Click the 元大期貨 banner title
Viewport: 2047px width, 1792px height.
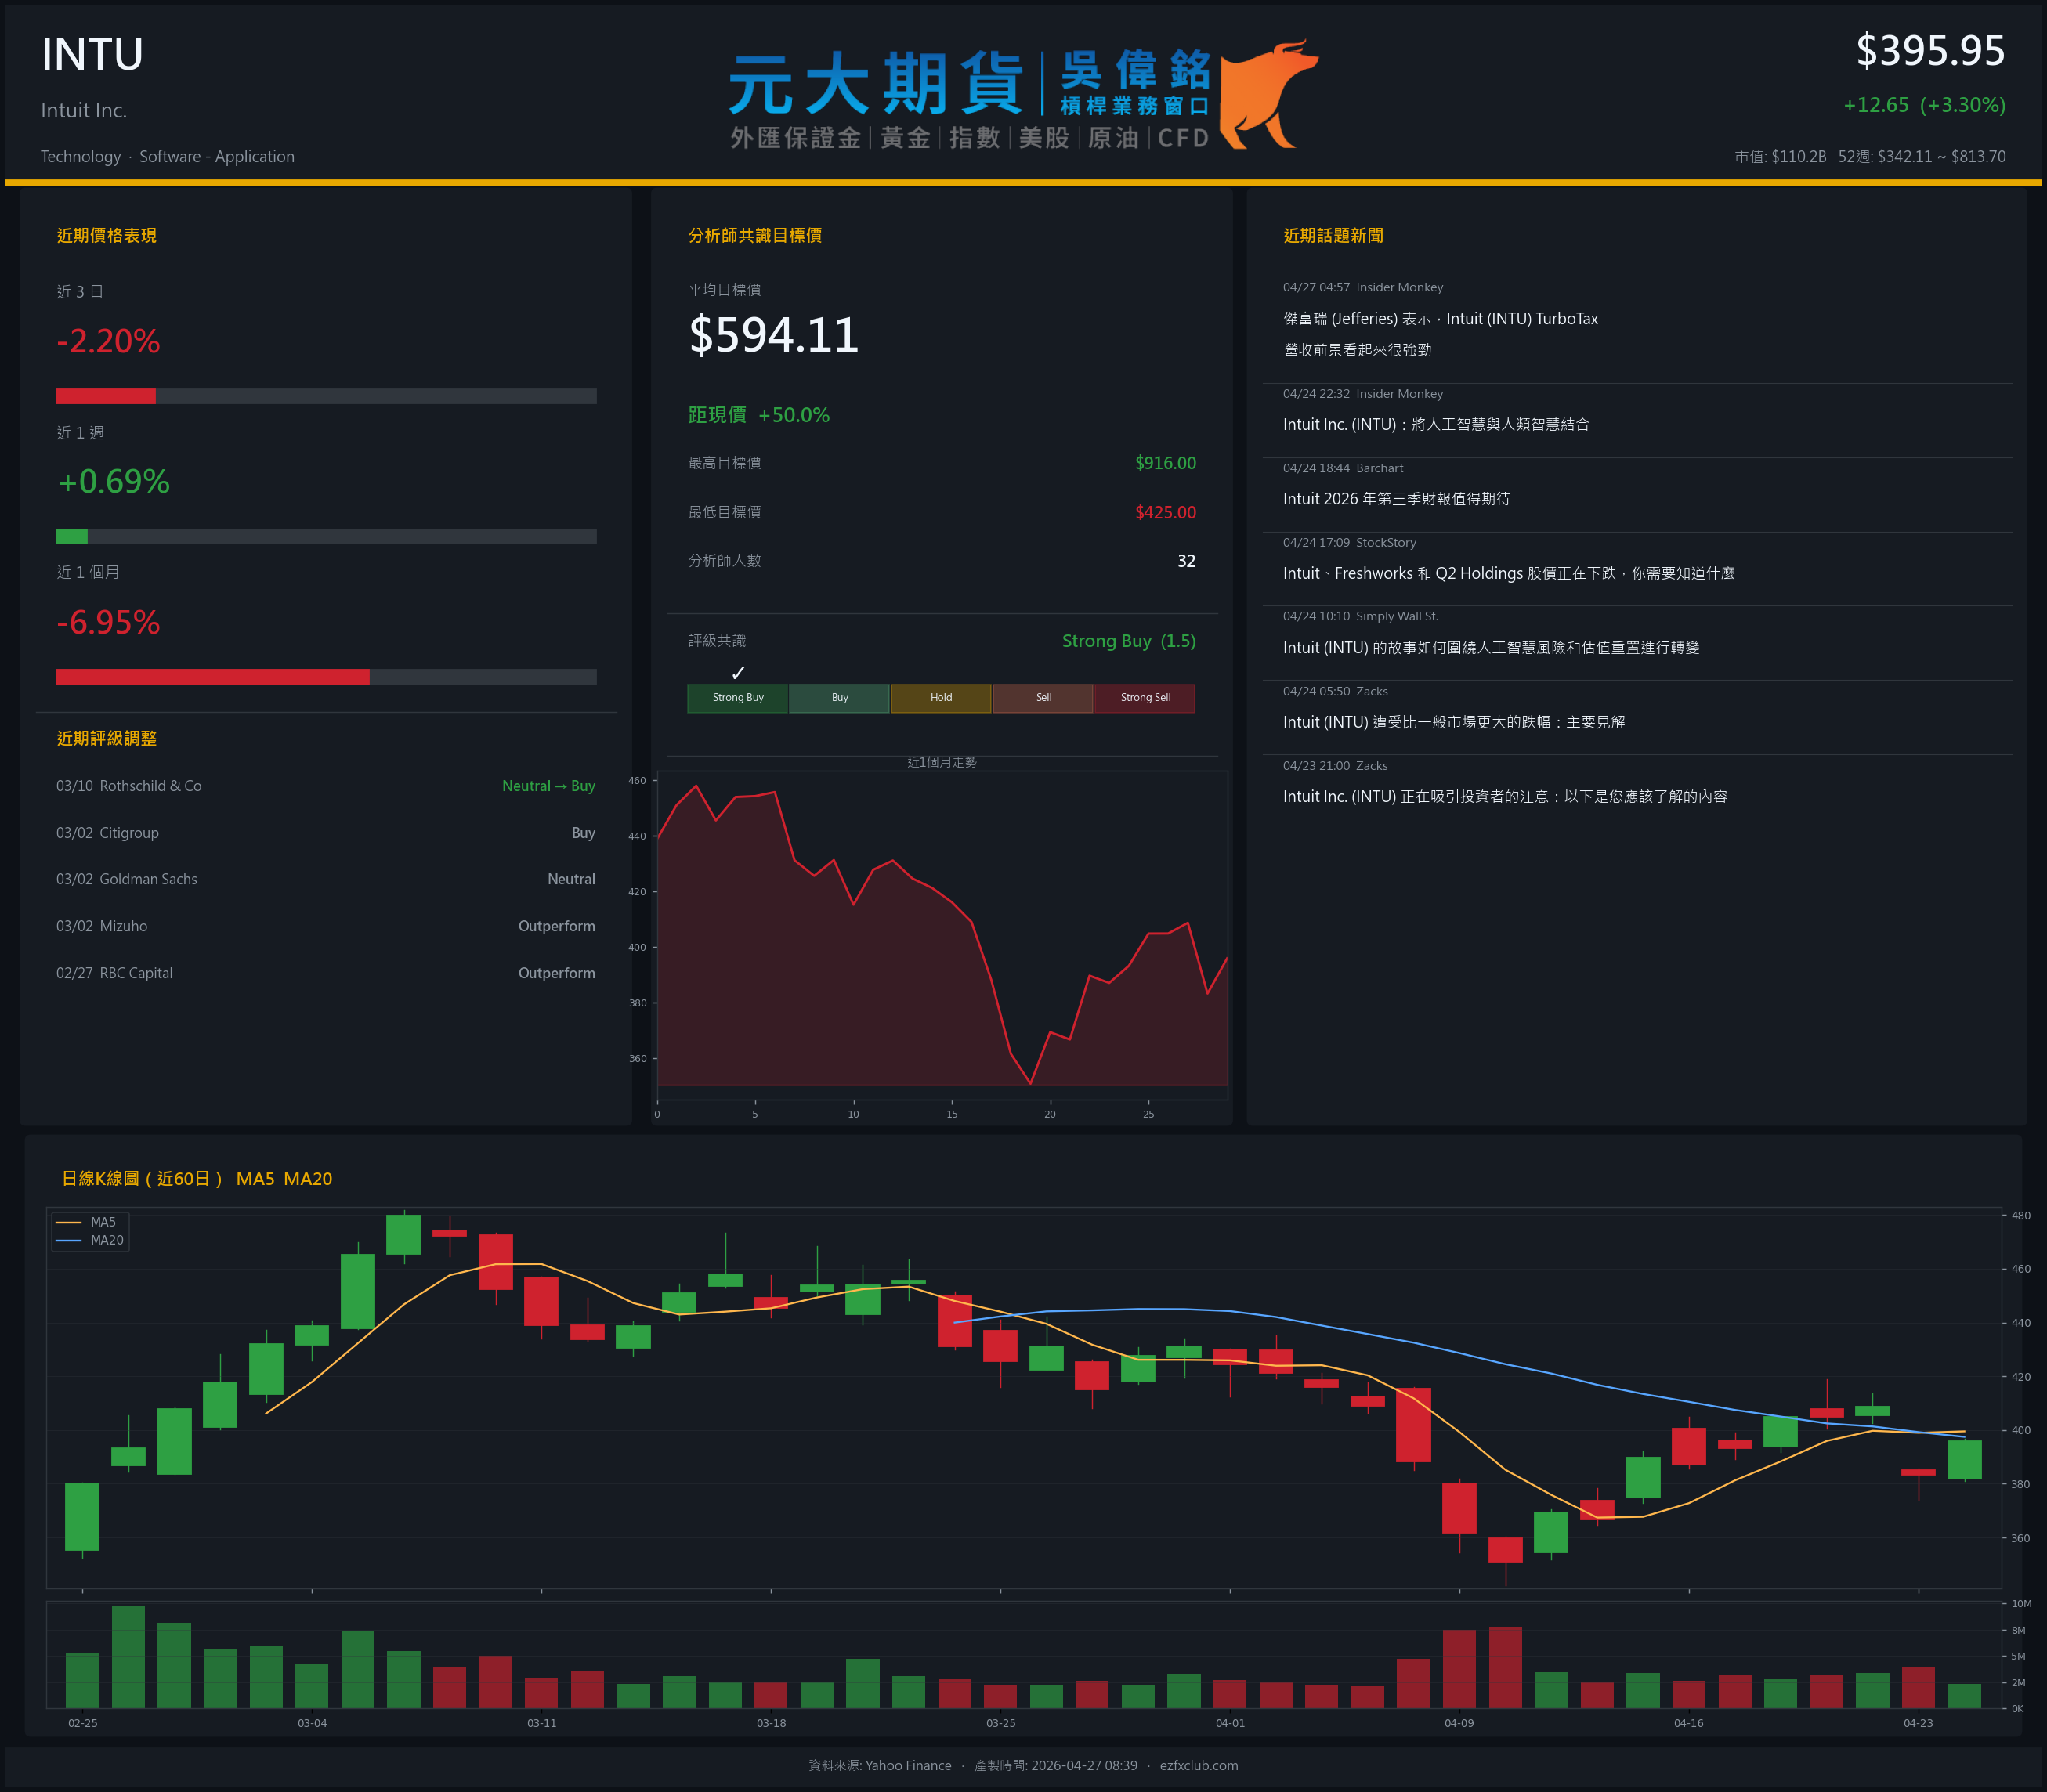click(876, 84)
